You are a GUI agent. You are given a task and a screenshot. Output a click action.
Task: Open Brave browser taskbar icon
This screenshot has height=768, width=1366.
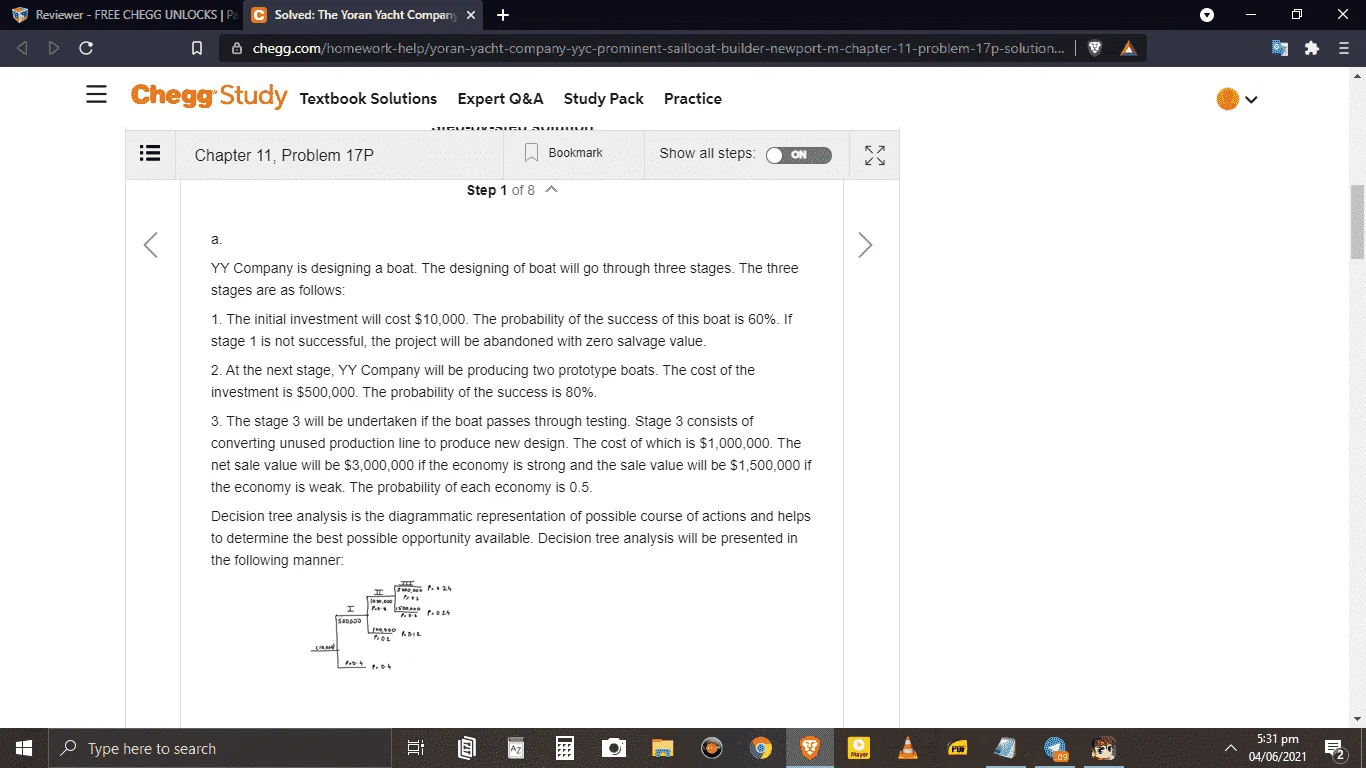810,748
